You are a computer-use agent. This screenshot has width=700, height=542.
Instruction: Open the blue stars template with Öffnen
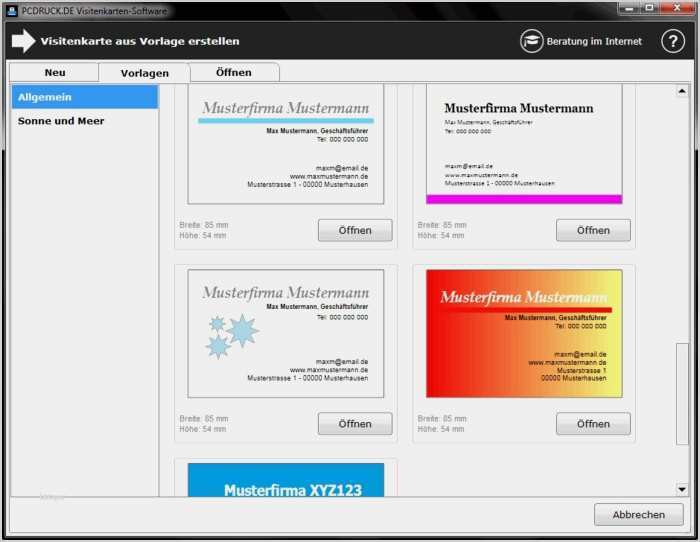coord(355,423)
